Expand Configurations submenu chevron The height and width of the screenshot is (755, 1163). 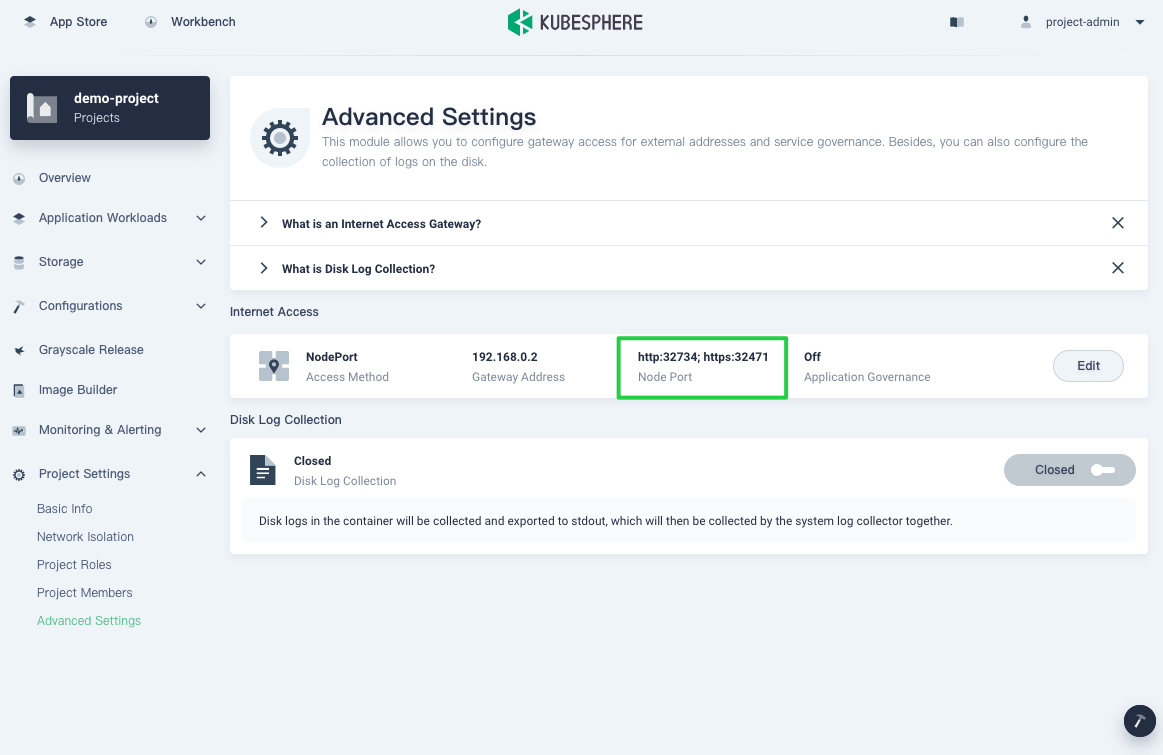[x=201, y=306]
